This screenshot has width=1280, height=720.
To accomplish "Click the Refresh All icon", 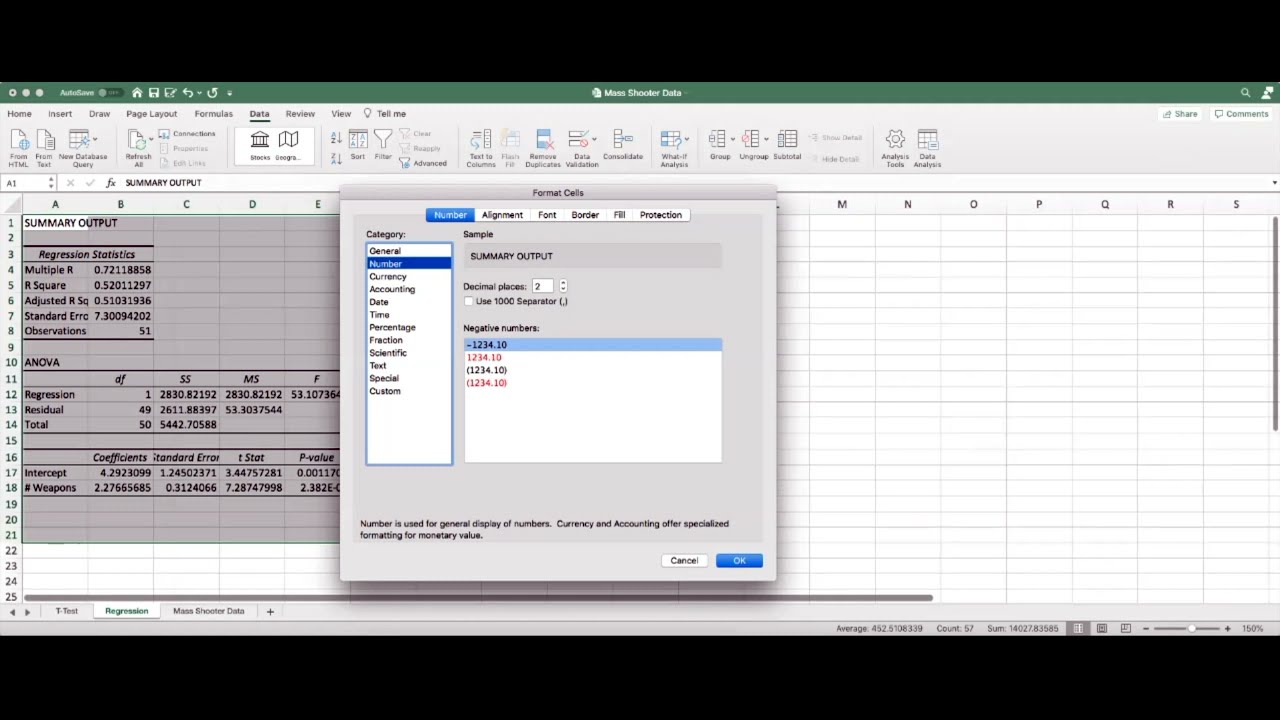I will [136, 140].
